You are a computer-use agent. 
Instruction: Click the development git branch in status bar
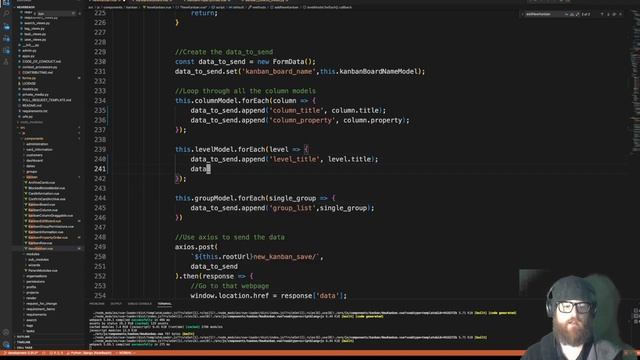pos(21,353)
